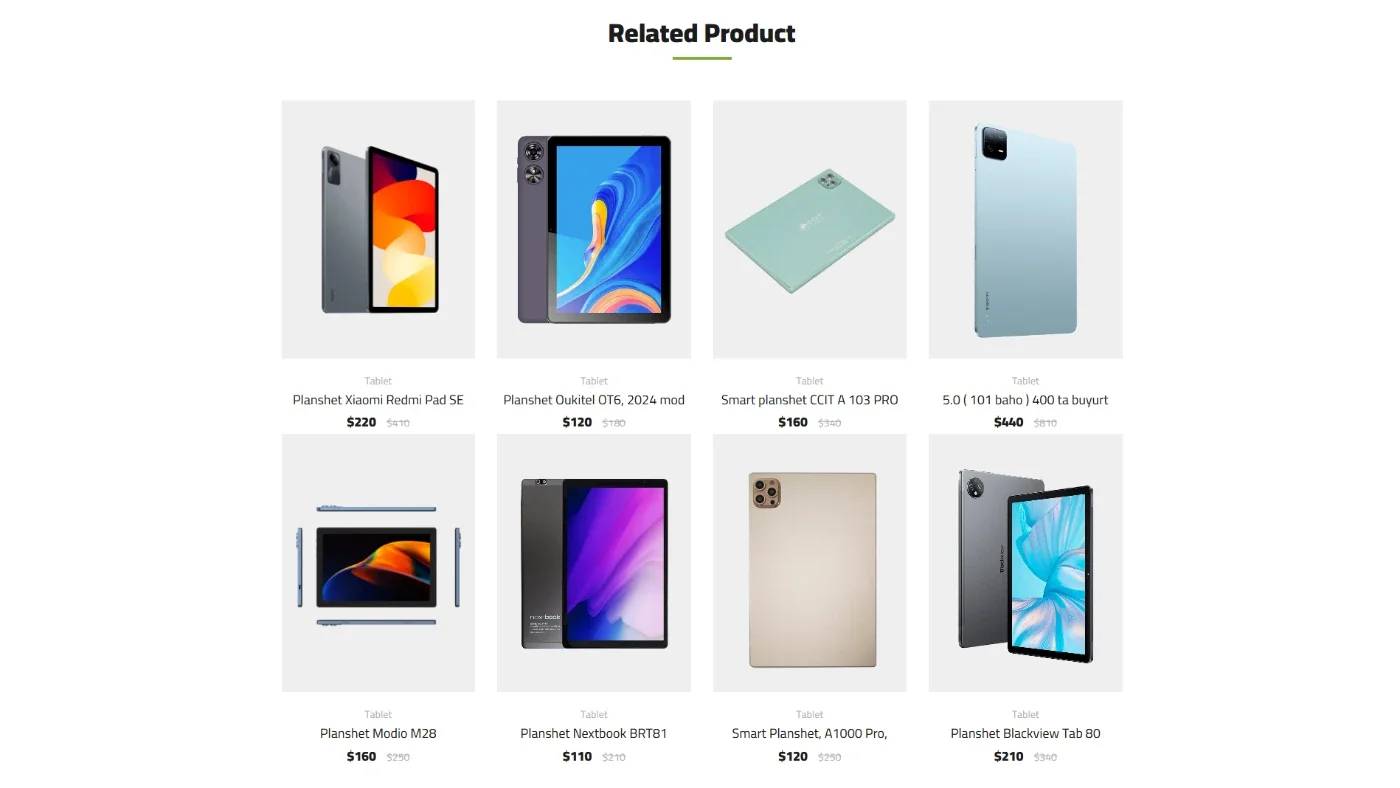Open the Planshet Blackview Tab 80 title
The width and height of the screenshot is (1400, 788).
pos(1026,734)
